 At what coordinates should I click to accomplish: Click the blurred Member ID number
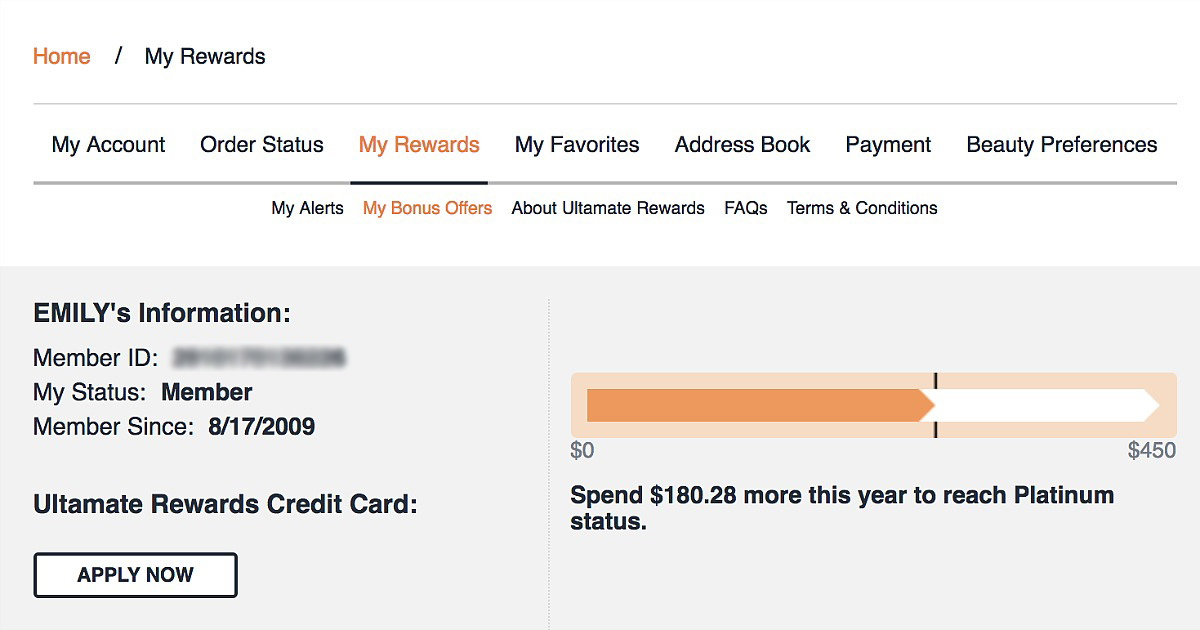(x=259, y=358)
